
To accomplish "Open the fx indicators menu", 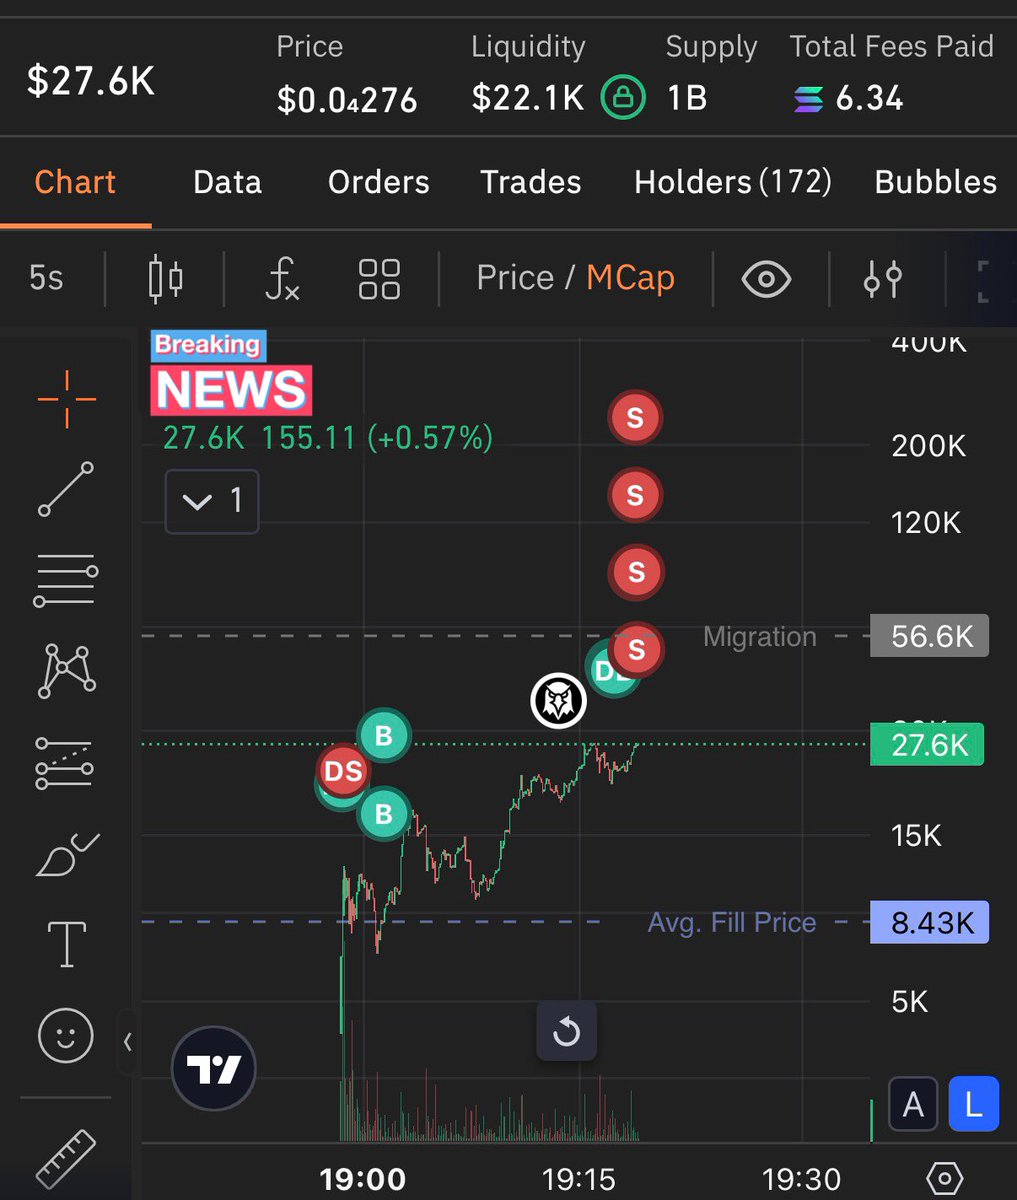I will [282, 278].
